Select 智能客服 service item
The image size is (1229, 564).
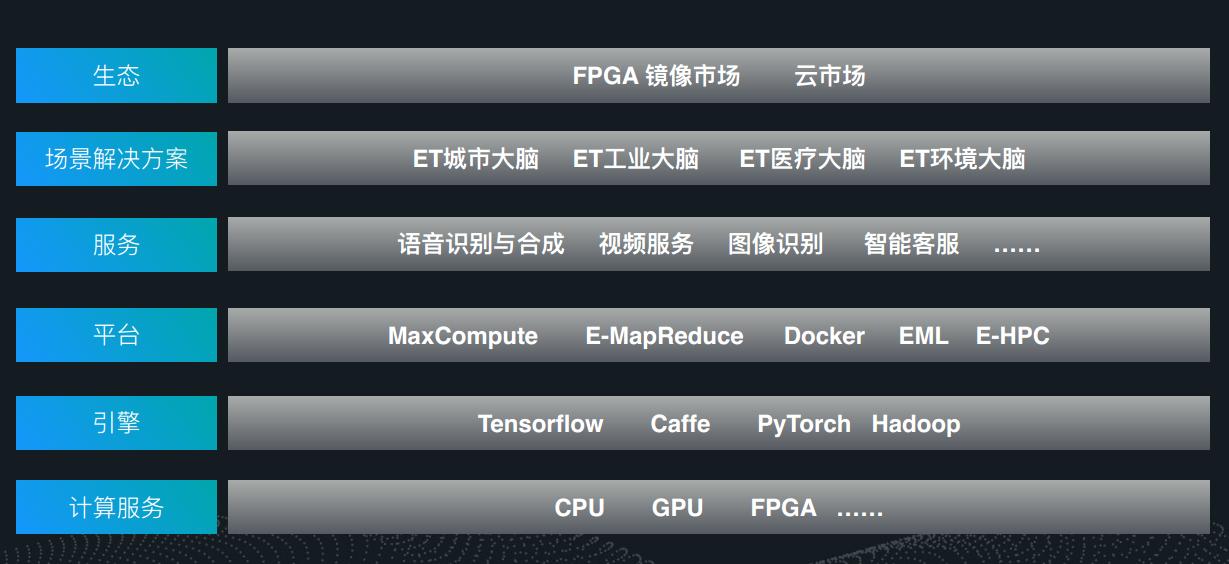point(911,244)
